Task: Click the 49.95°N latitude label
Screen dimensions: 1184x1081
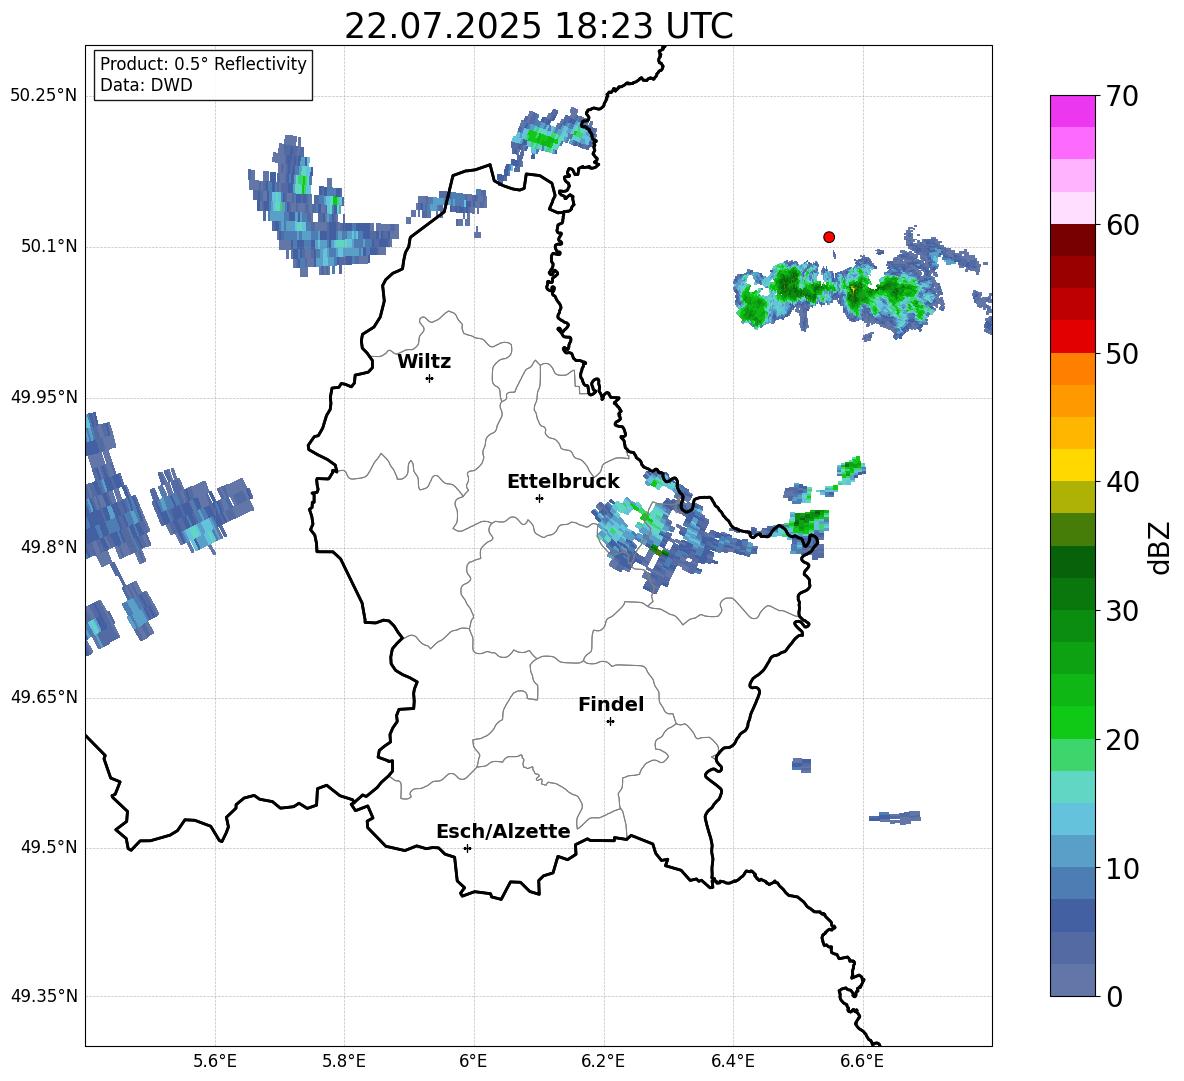Action: [44, 396]
